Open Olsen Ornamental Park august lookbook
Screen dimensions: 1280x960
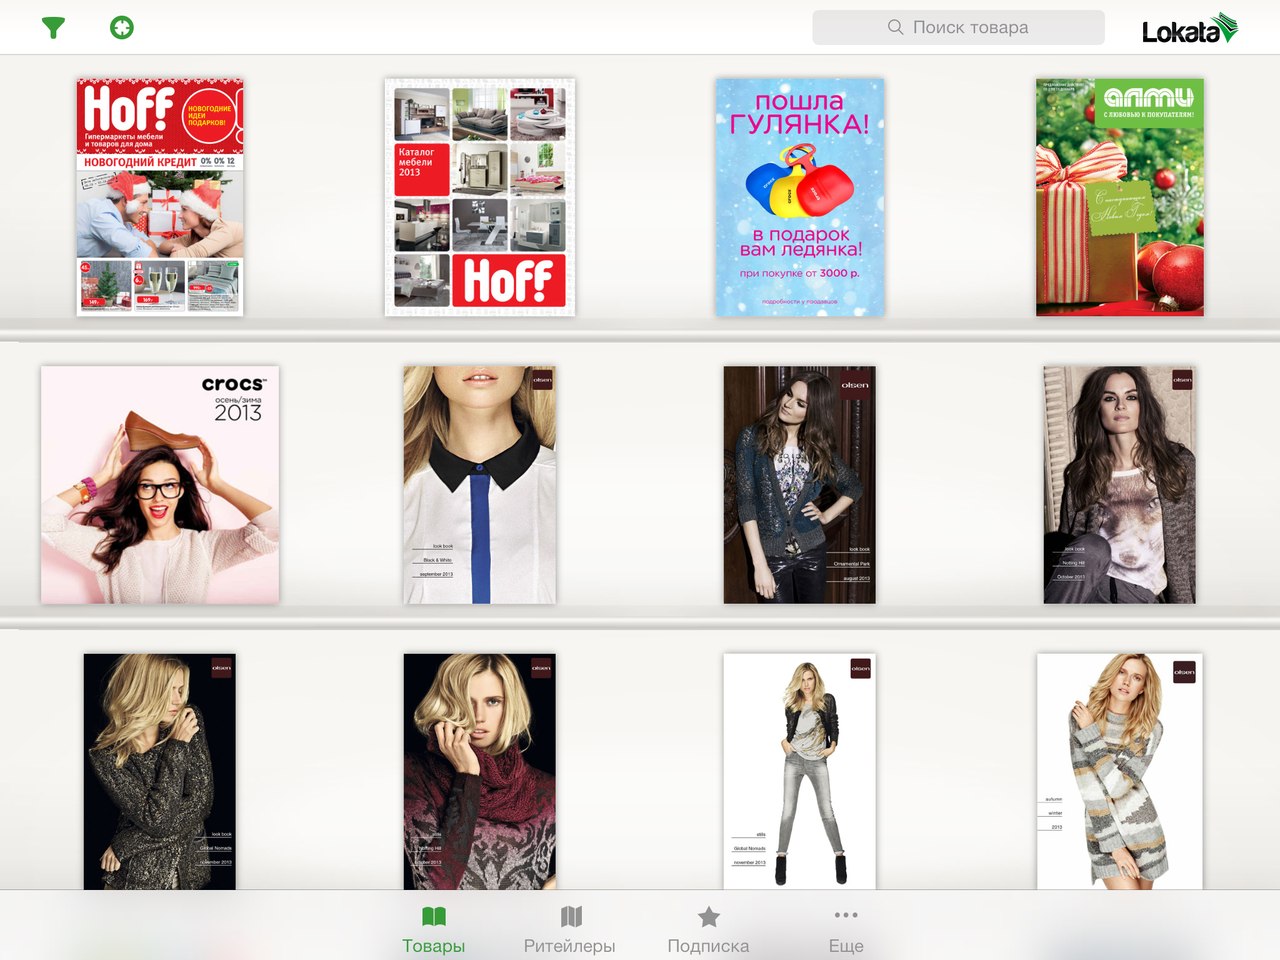pyautogui.click(x=800, y=485)
